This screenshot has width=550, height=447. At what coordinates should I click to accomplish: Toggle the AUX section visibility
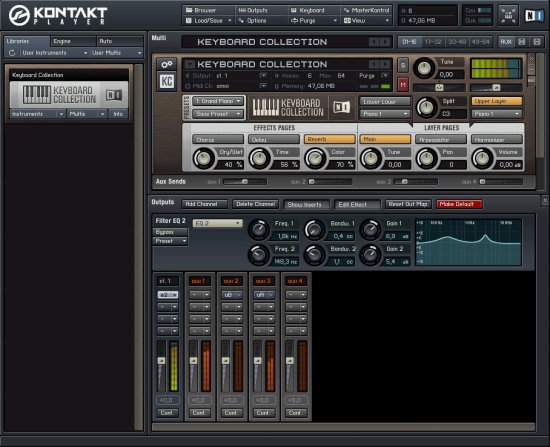click(506, 42)
